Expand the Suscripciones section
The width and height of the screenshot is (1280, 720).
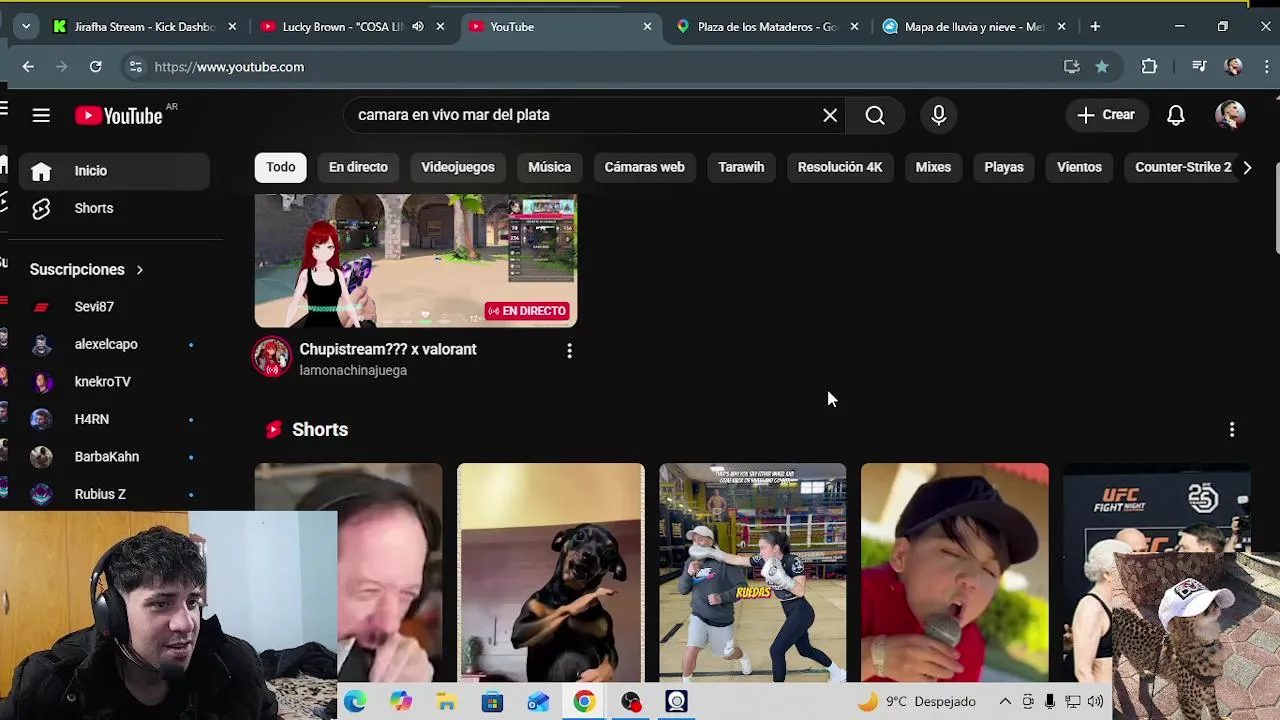[86, 270]
